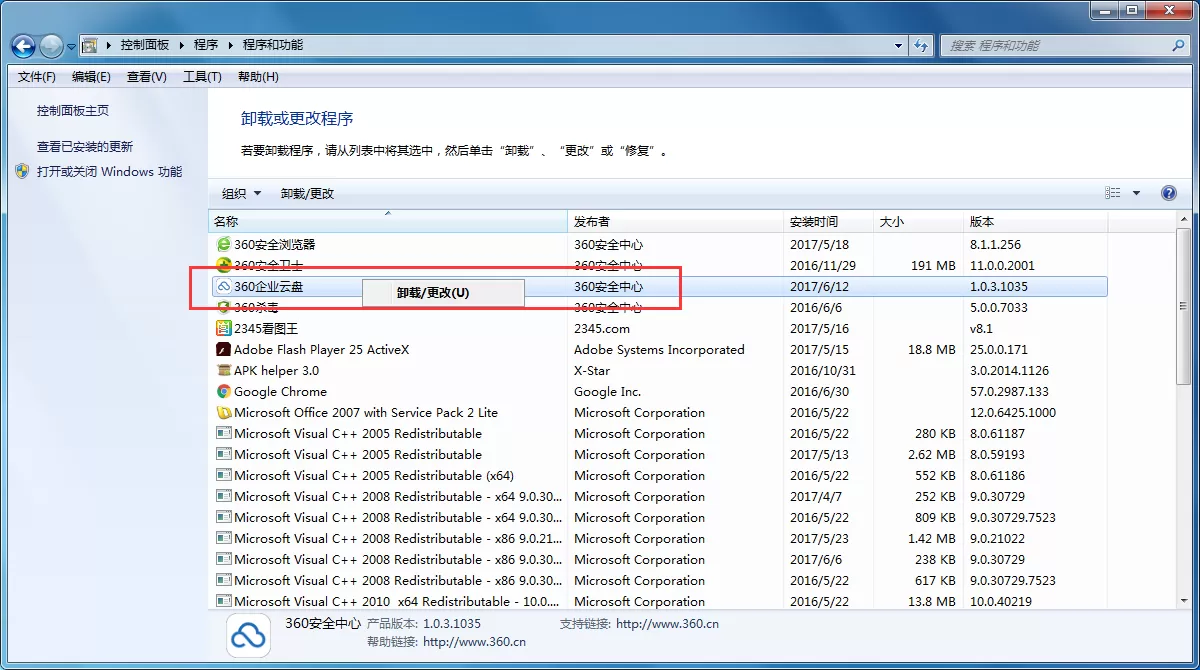The width and height of the screenshot is (1200, 670).
Task: Sort by the 名称 column header
Action: click(388, 222)
